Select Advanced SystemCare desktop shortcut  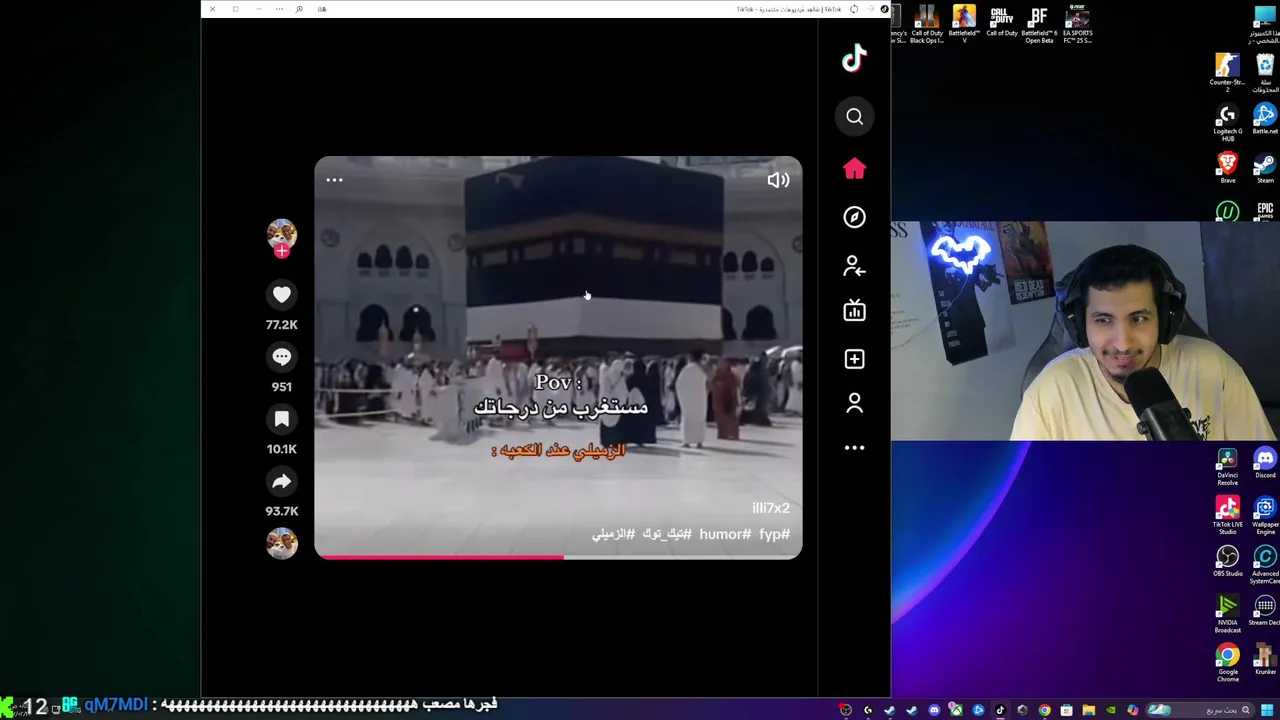pos(1265,565)
